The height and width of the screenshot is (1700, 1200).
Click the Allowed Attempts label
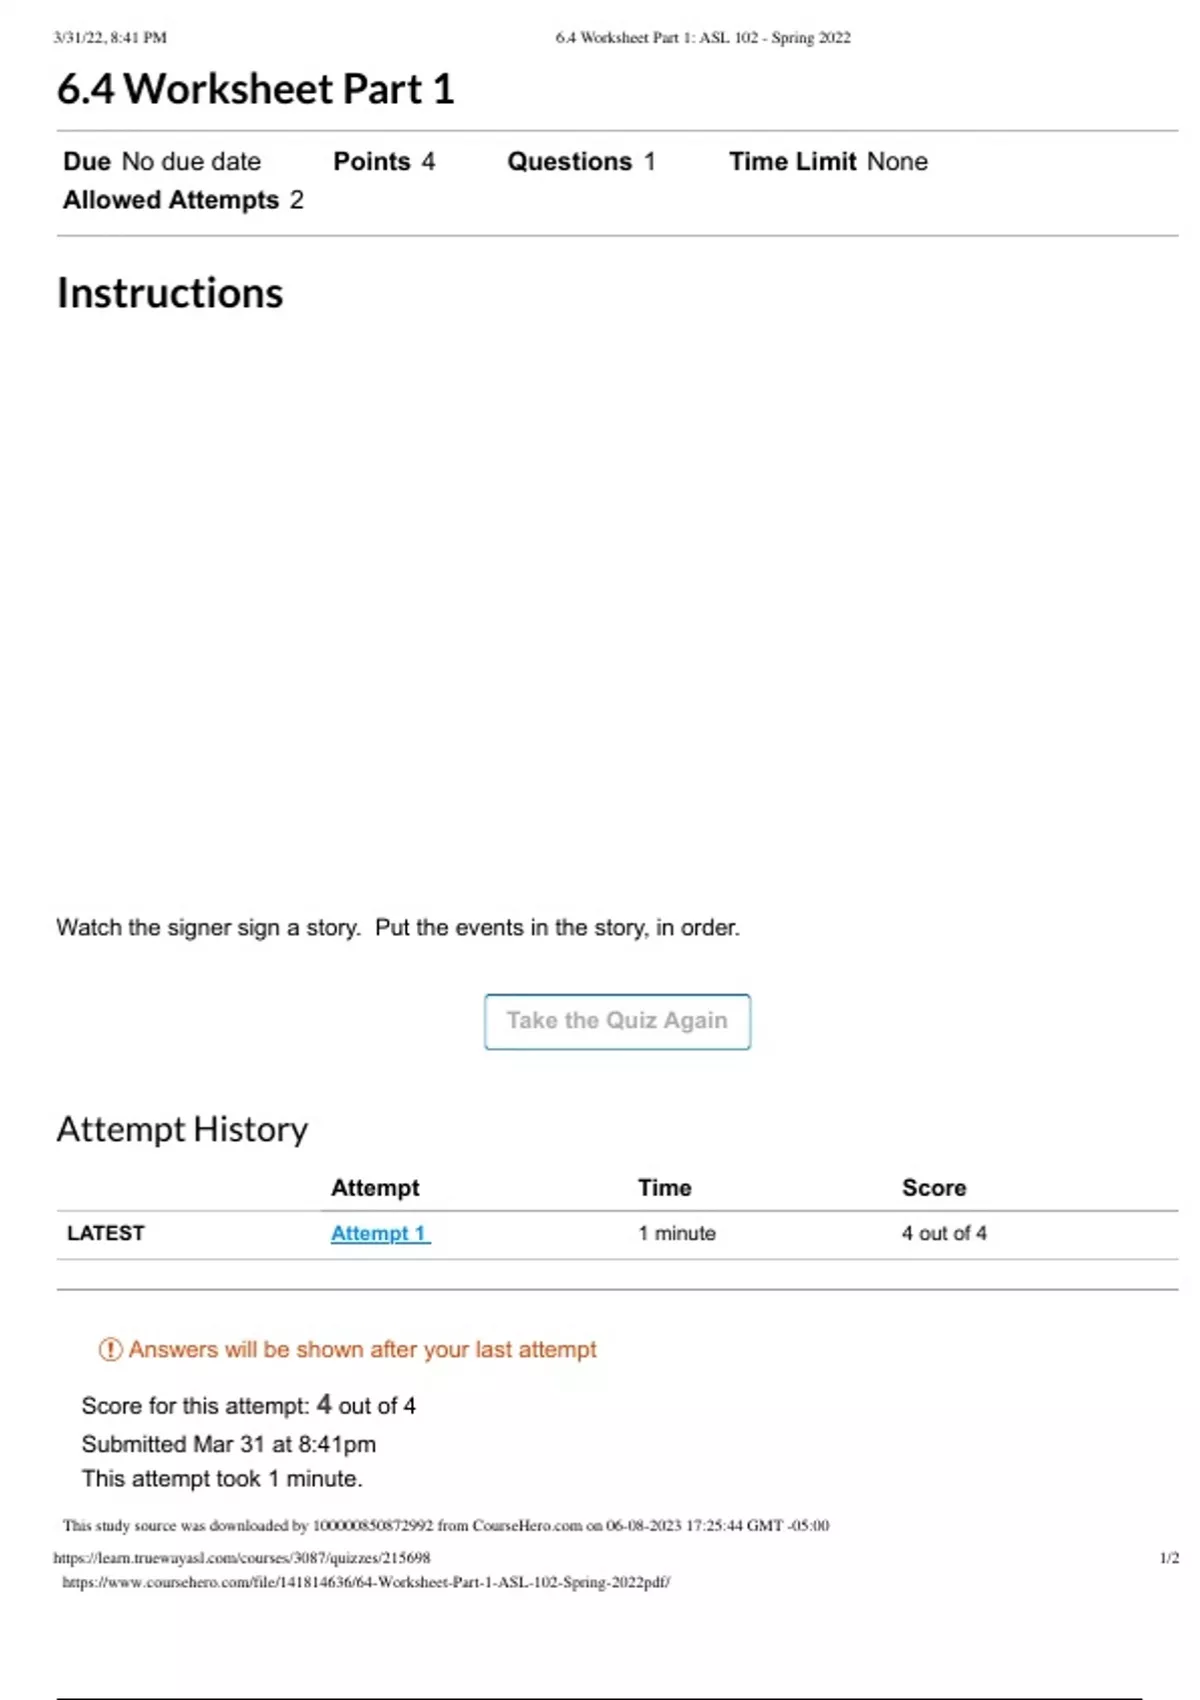pyautogui.click(x=171, y=200)
